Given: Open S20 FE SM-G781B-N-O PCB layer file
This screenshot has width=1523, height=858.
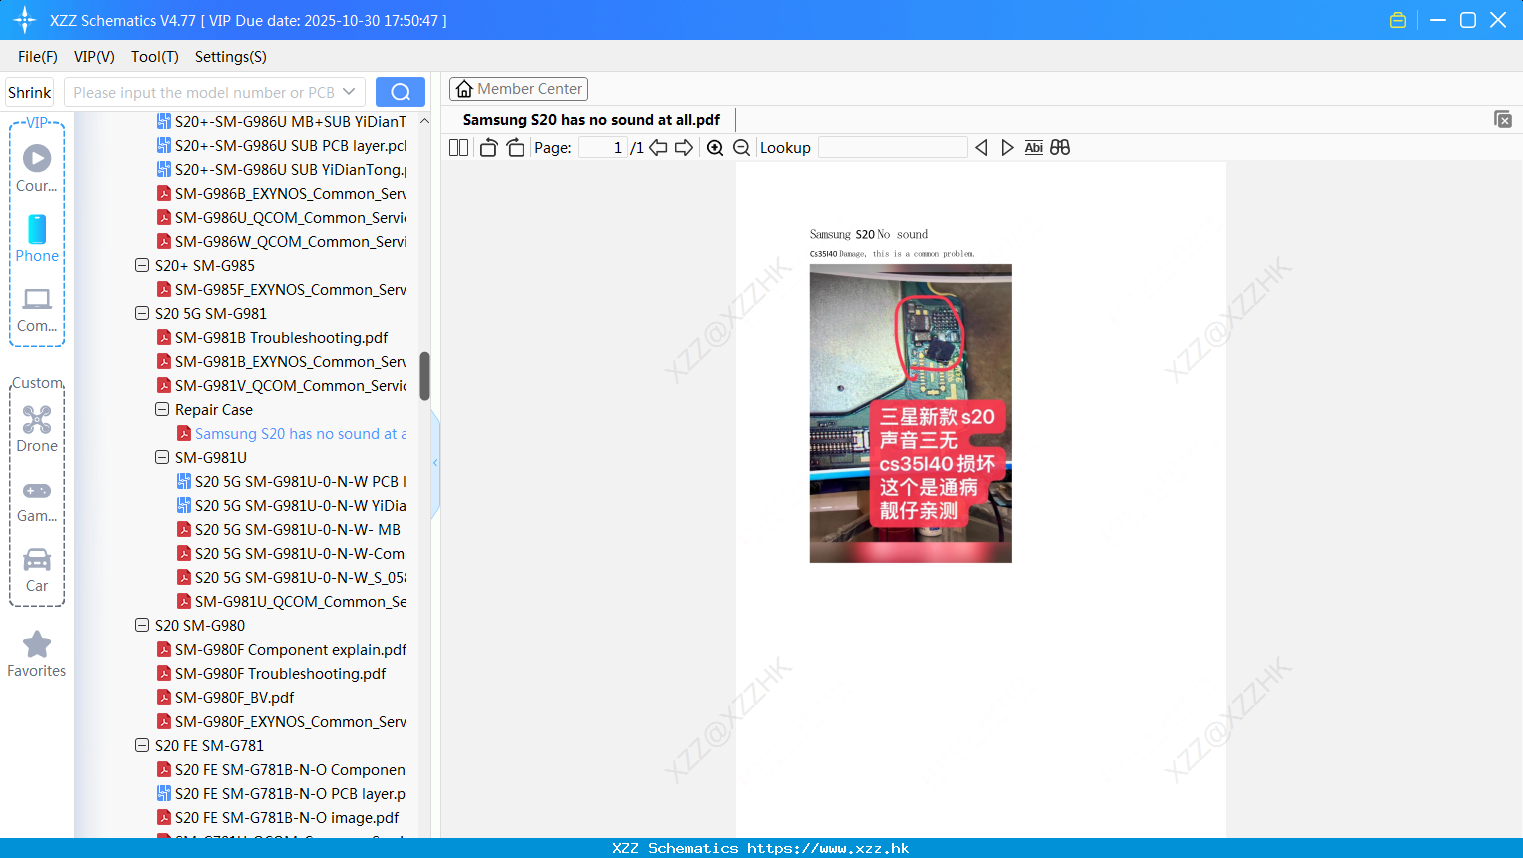Looking at the screenshot, I should (281, 794).
